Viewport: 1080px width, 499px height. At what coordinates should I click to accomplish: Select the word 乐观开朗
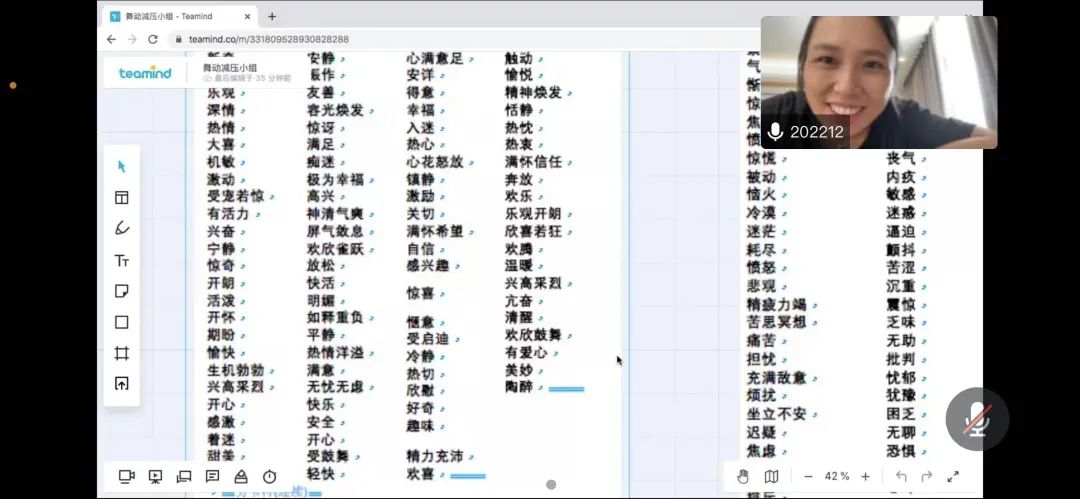pyautogui.click(x=533, y=214)
